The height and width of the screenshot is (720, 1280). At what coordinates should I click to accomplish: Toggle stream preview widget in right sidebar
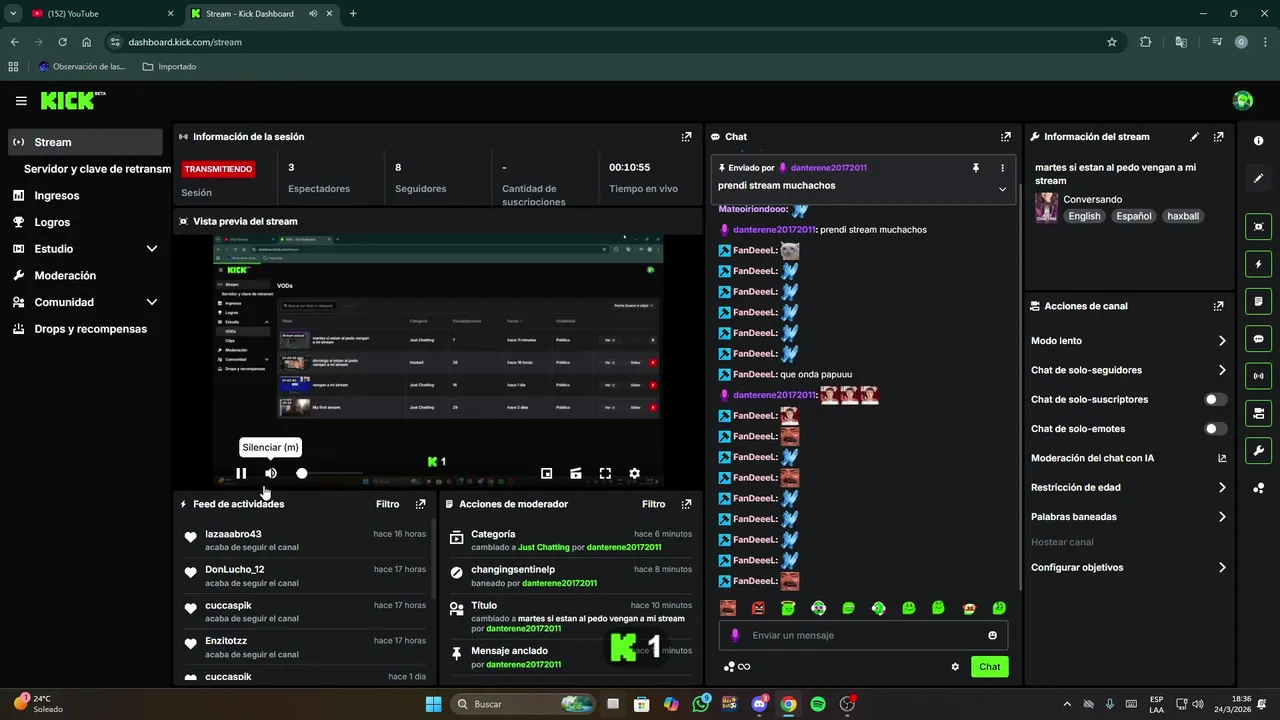(1258, 227)
